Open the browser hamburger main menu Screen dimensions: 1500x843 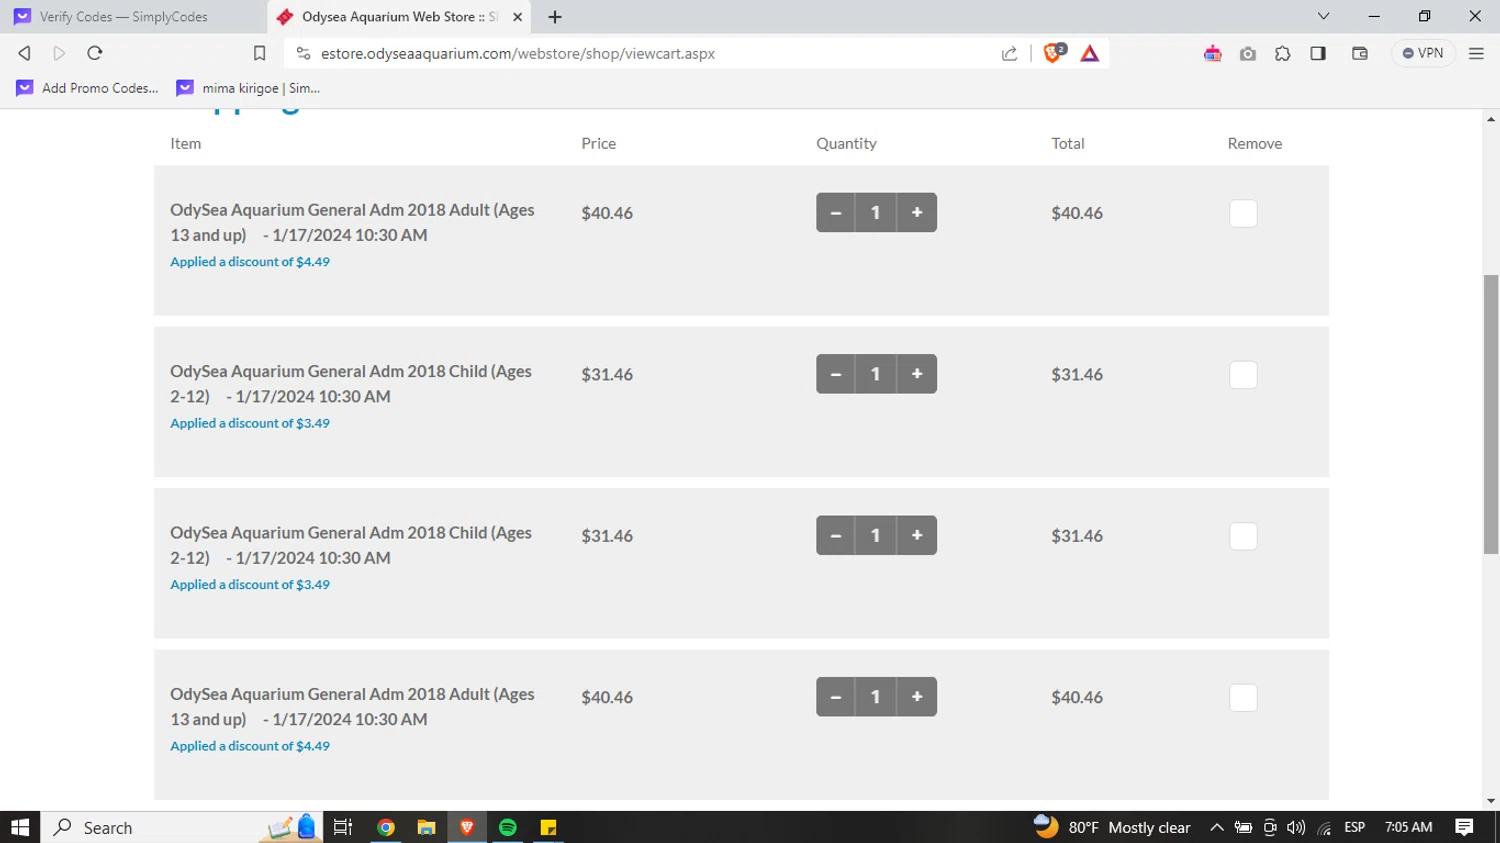(1476, 53)
